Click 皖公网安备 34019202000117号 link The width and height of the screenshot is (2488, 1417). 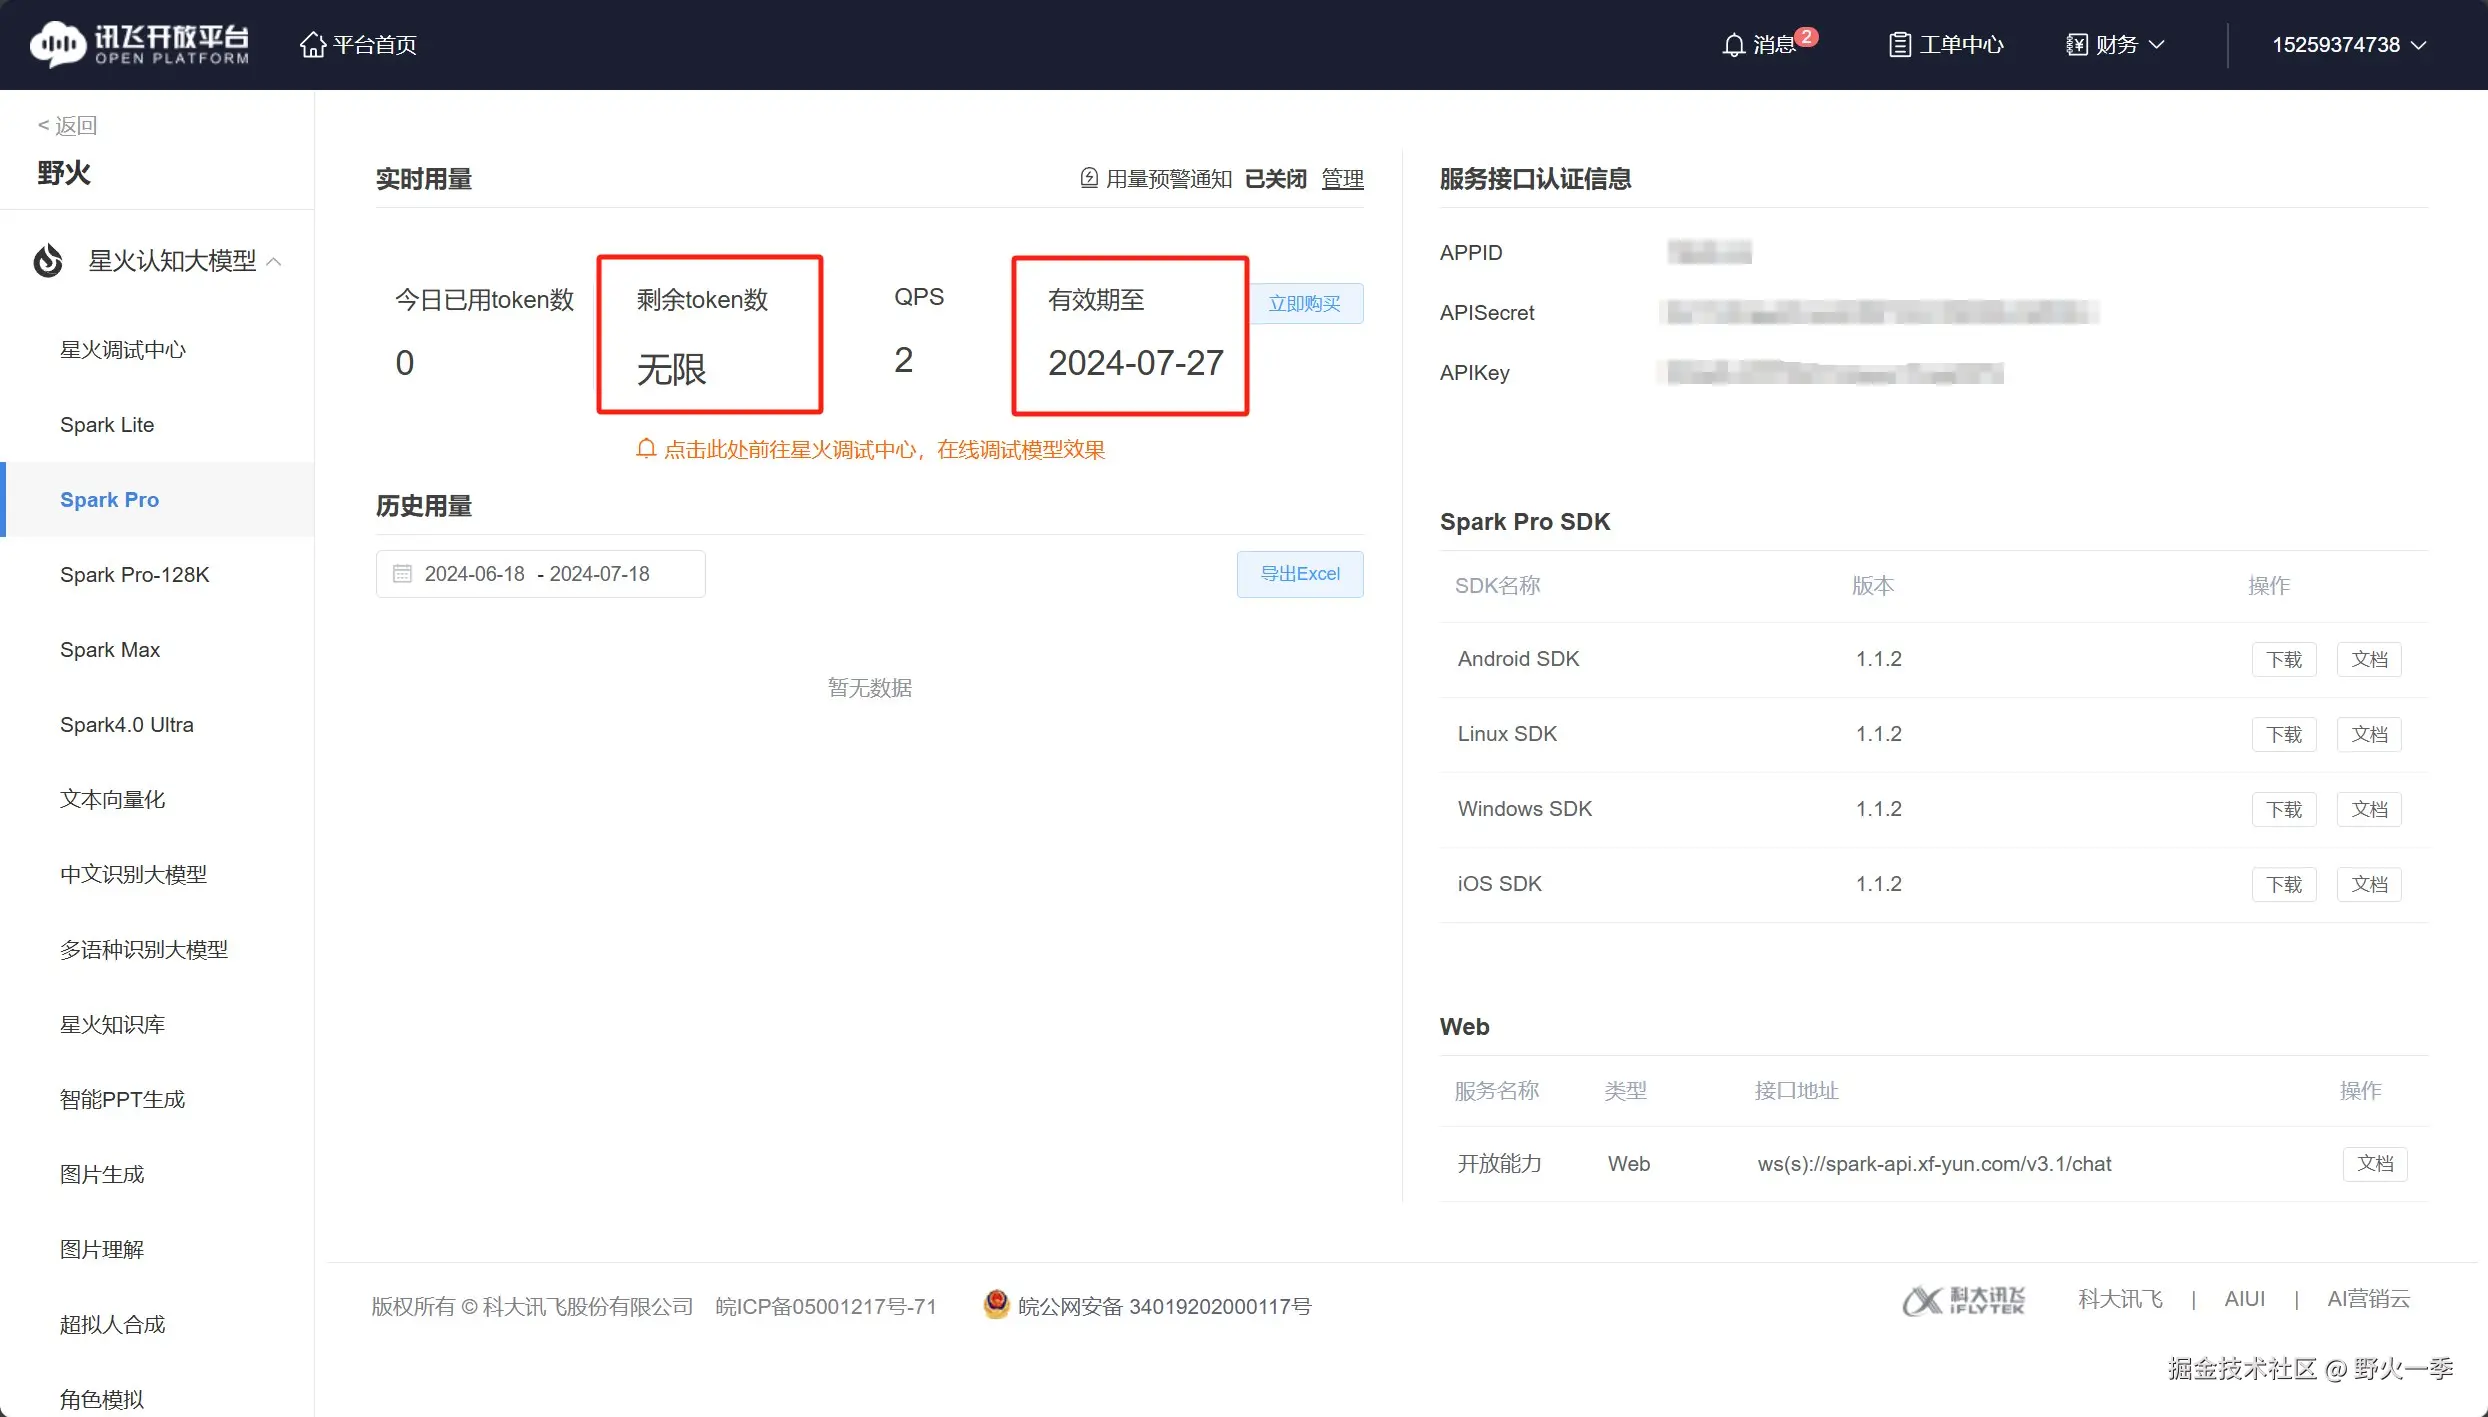[x=1164, y=1306]
